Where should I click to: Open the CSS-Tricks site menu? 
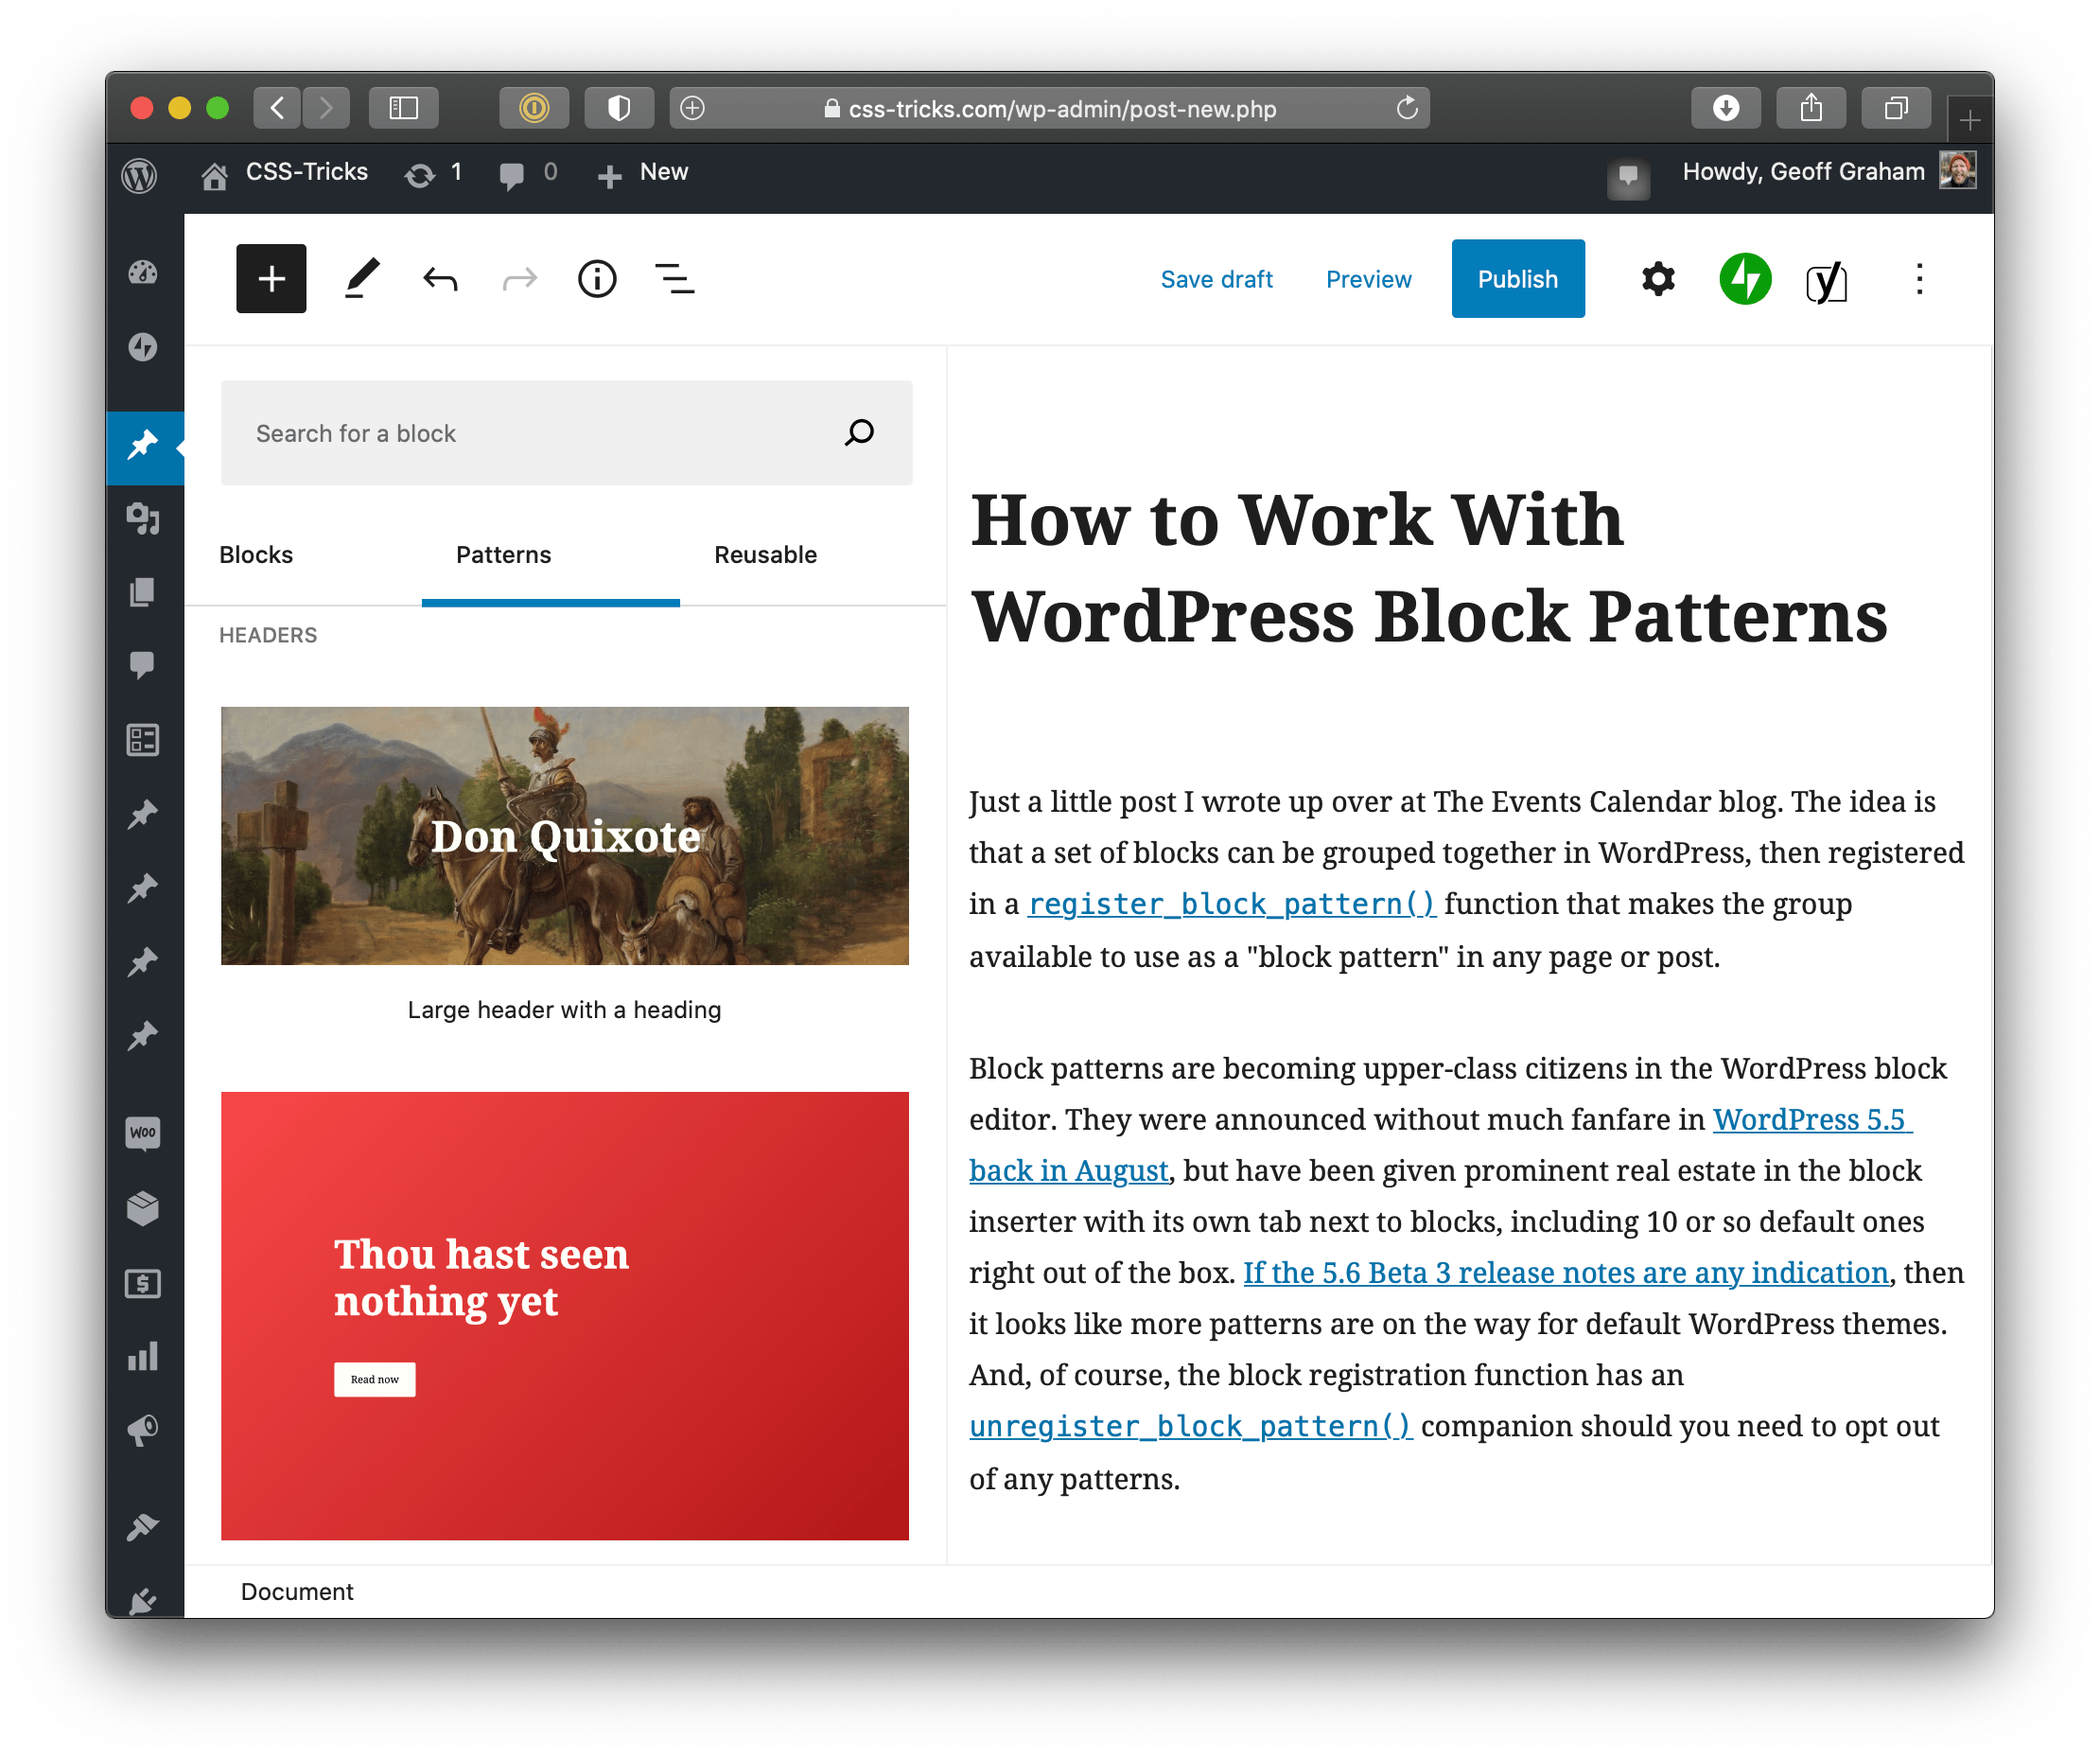[284, 173]
